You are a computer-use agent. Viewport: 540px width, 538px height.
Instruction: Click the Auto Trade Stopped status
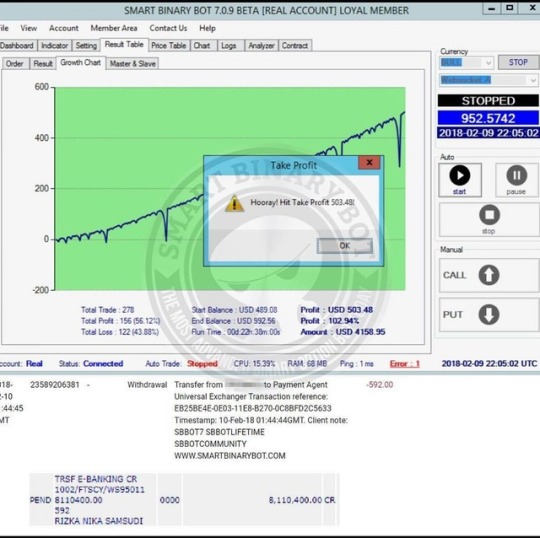tap(202, 364)
